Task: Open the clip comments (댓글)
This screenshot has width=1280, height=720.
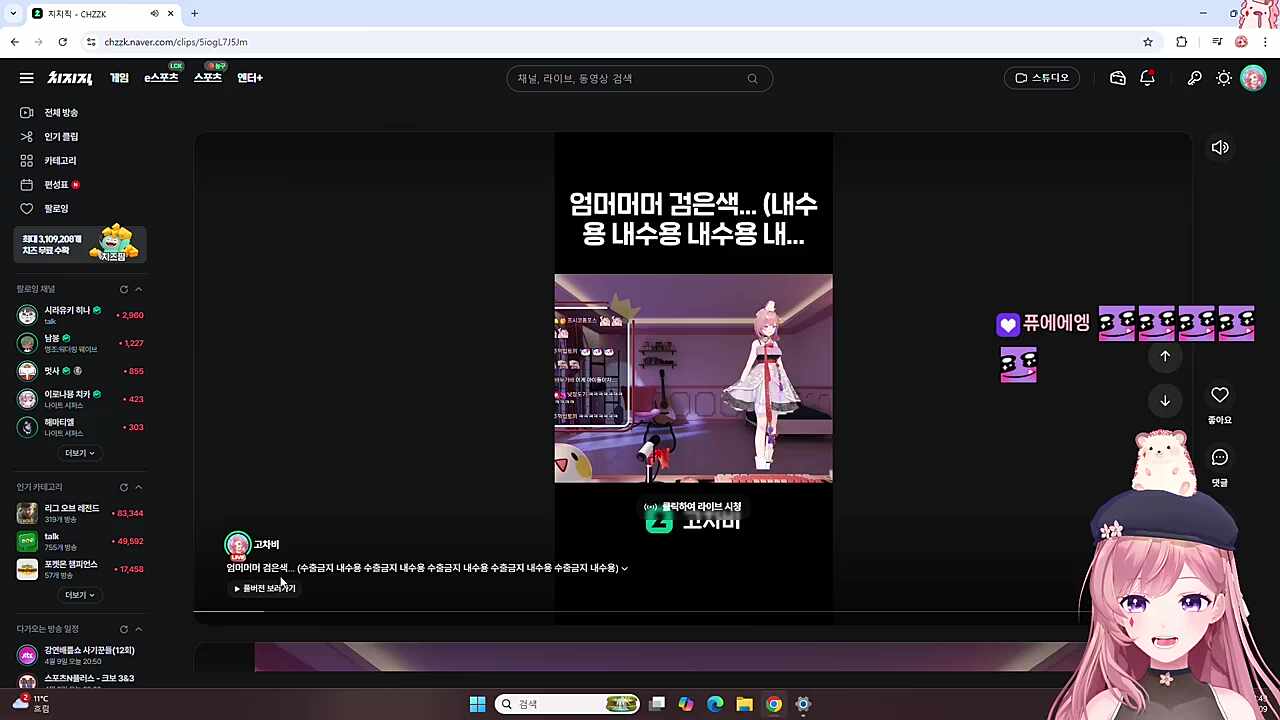Action: click(1220, 458)
